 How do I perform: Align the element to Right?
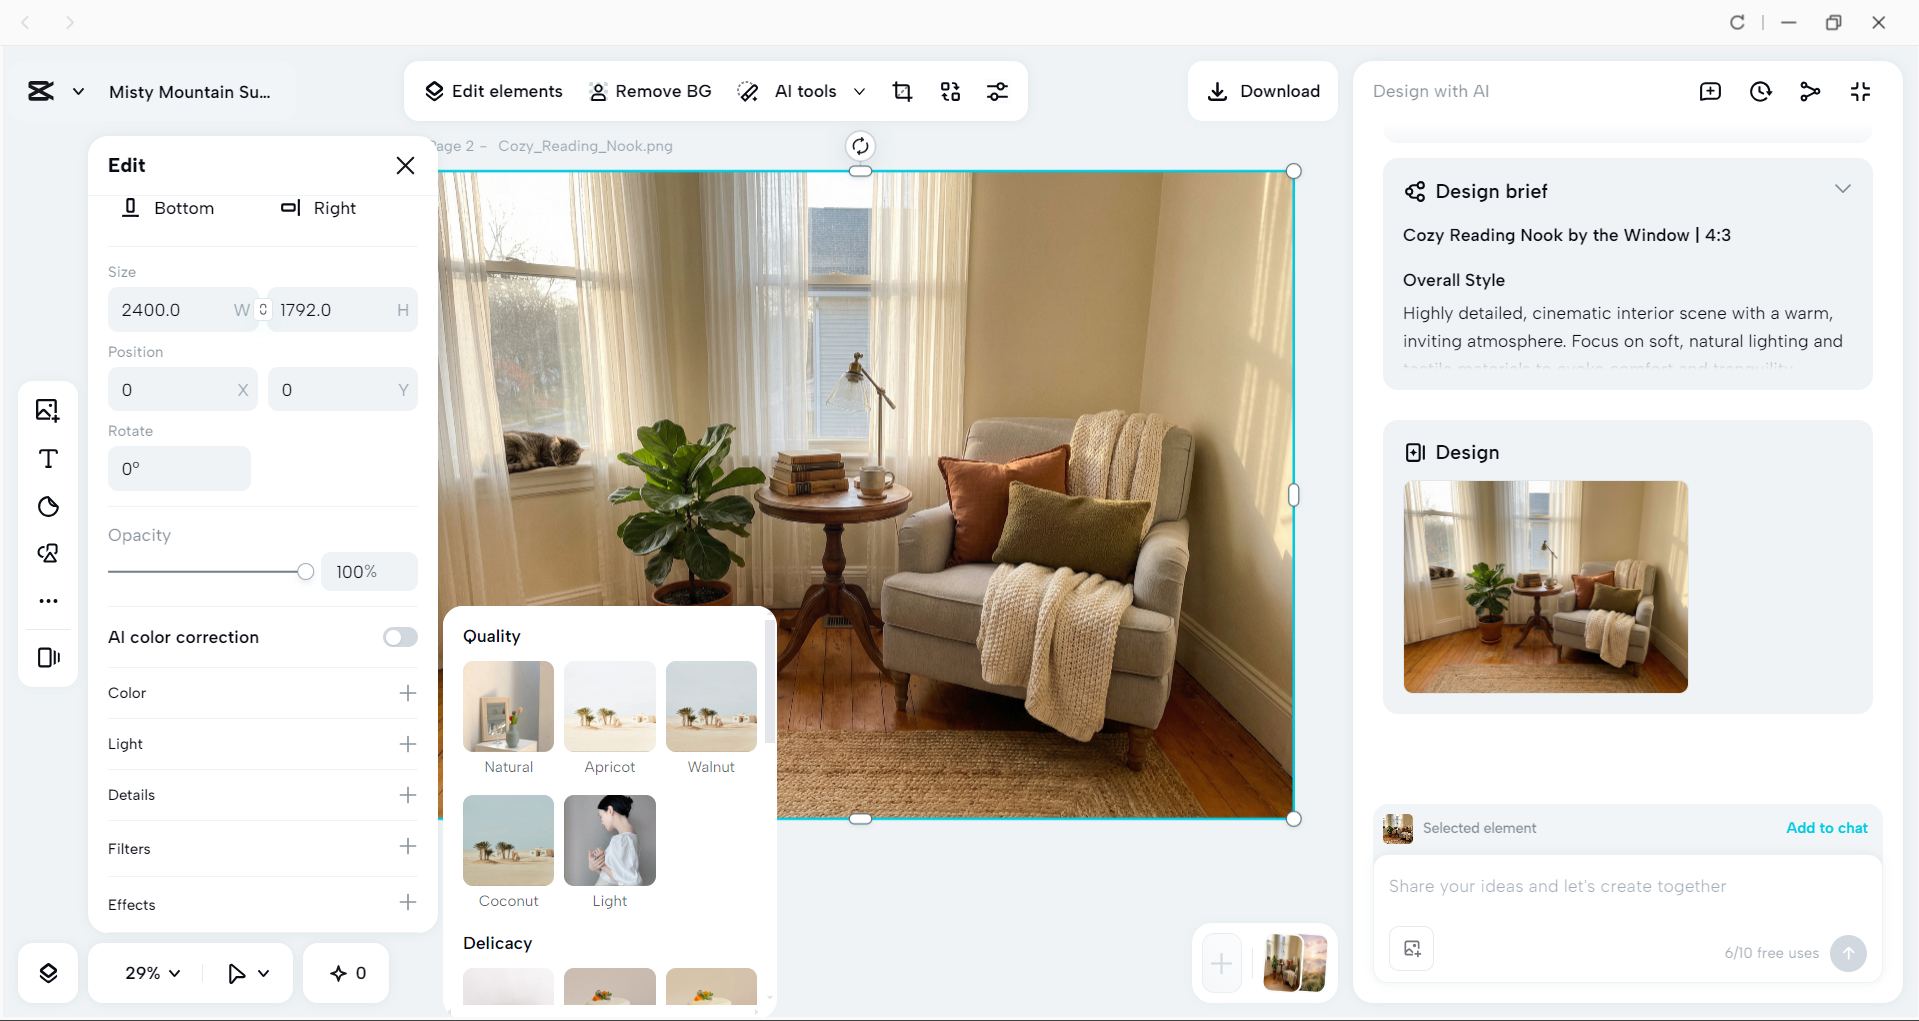point(318,208)
